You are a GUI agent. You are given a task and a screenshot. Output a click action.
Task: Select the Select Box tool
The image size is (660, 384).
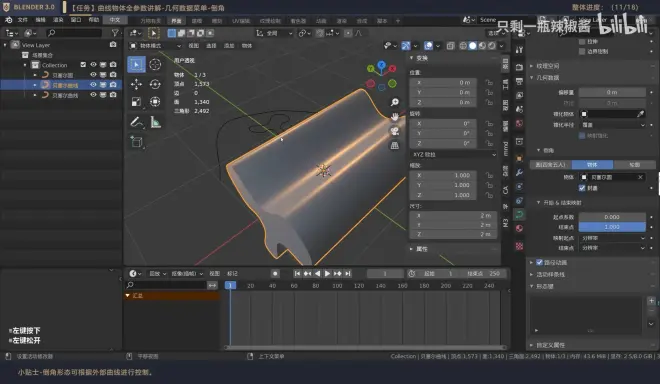tap(136, 64)
